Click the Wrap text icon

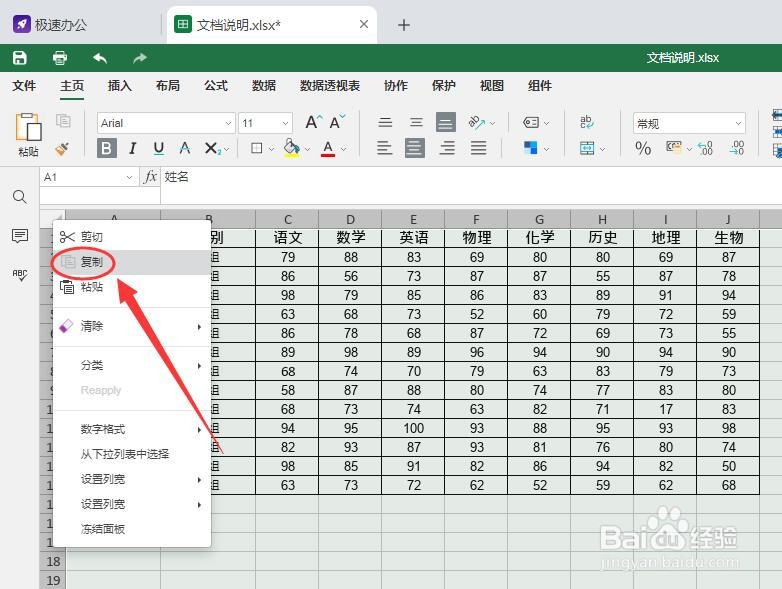[587, 122]
